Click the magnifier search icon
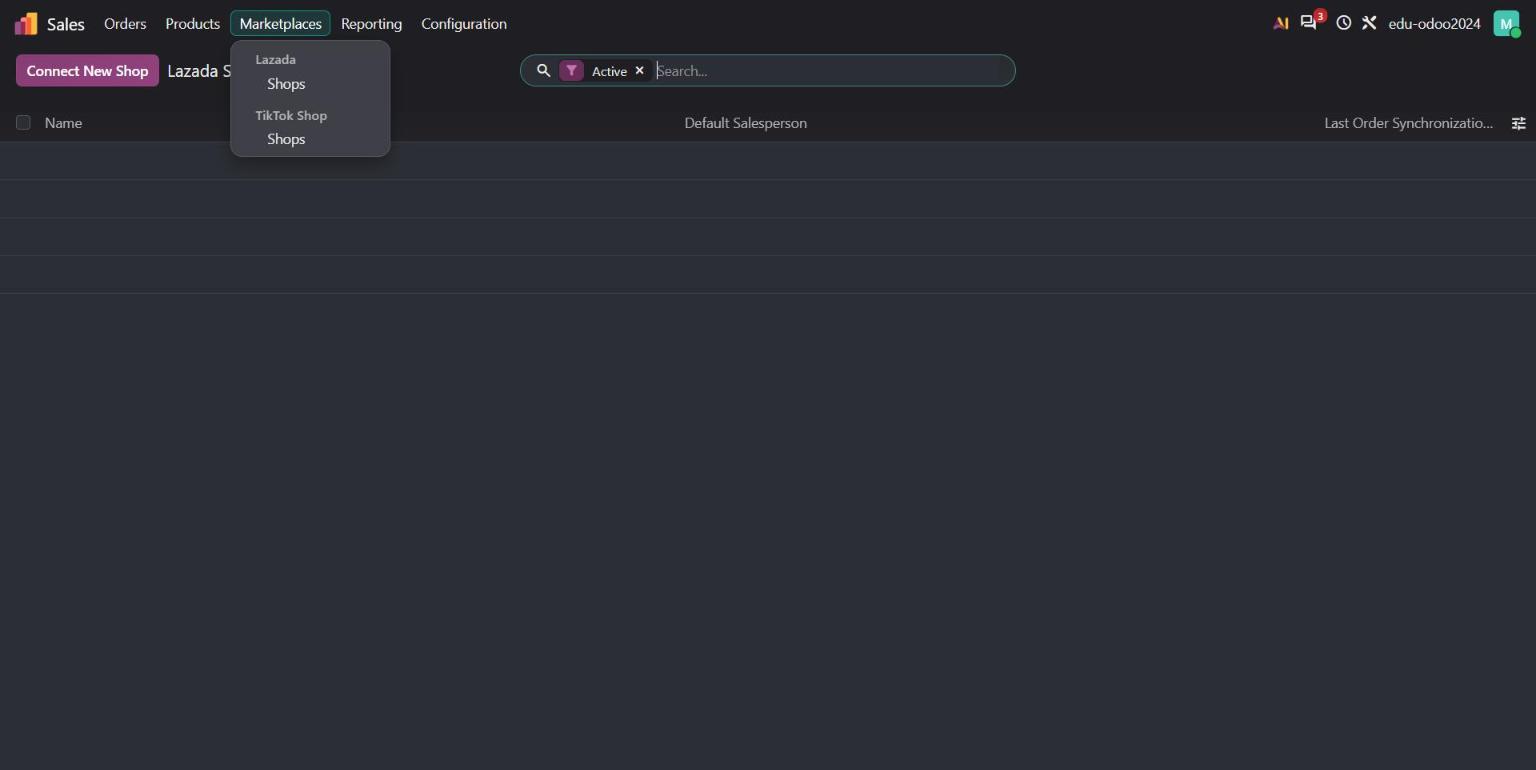This screenshot has width=1536, height=770. pyautogui.click(x=543, y=71)
